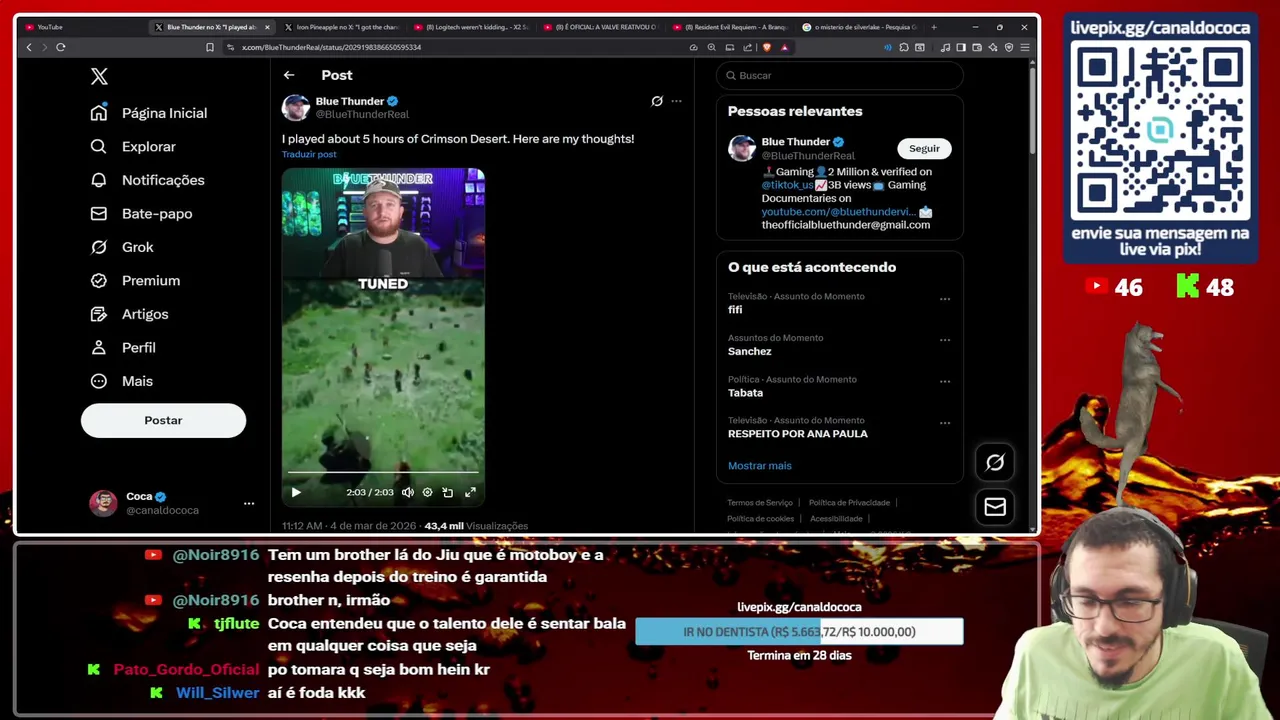The image size is (1280, 720).
Task: Open the youtube.com/@bluethundervi link
Action: click(x=838, y=212)
